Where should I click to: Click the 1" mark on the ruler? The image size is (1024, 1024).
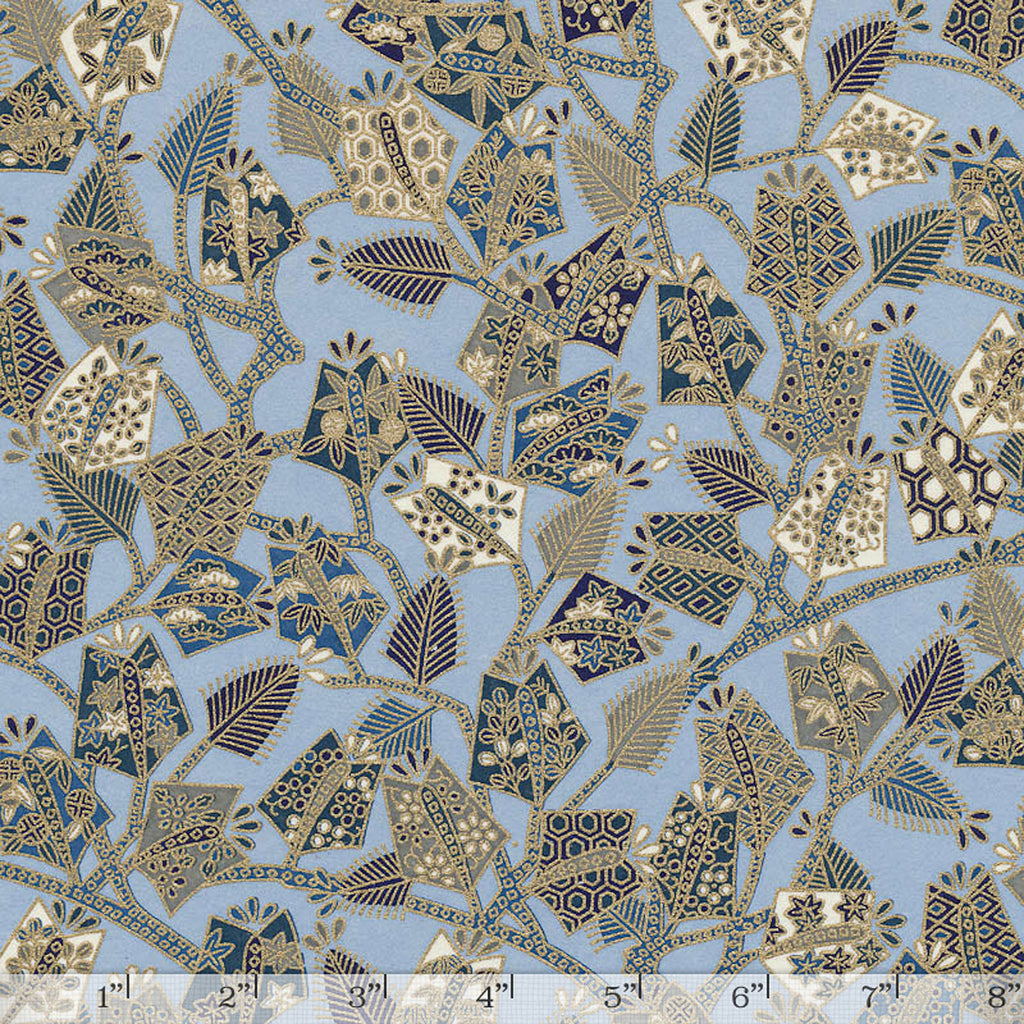(x=112, y=996)
